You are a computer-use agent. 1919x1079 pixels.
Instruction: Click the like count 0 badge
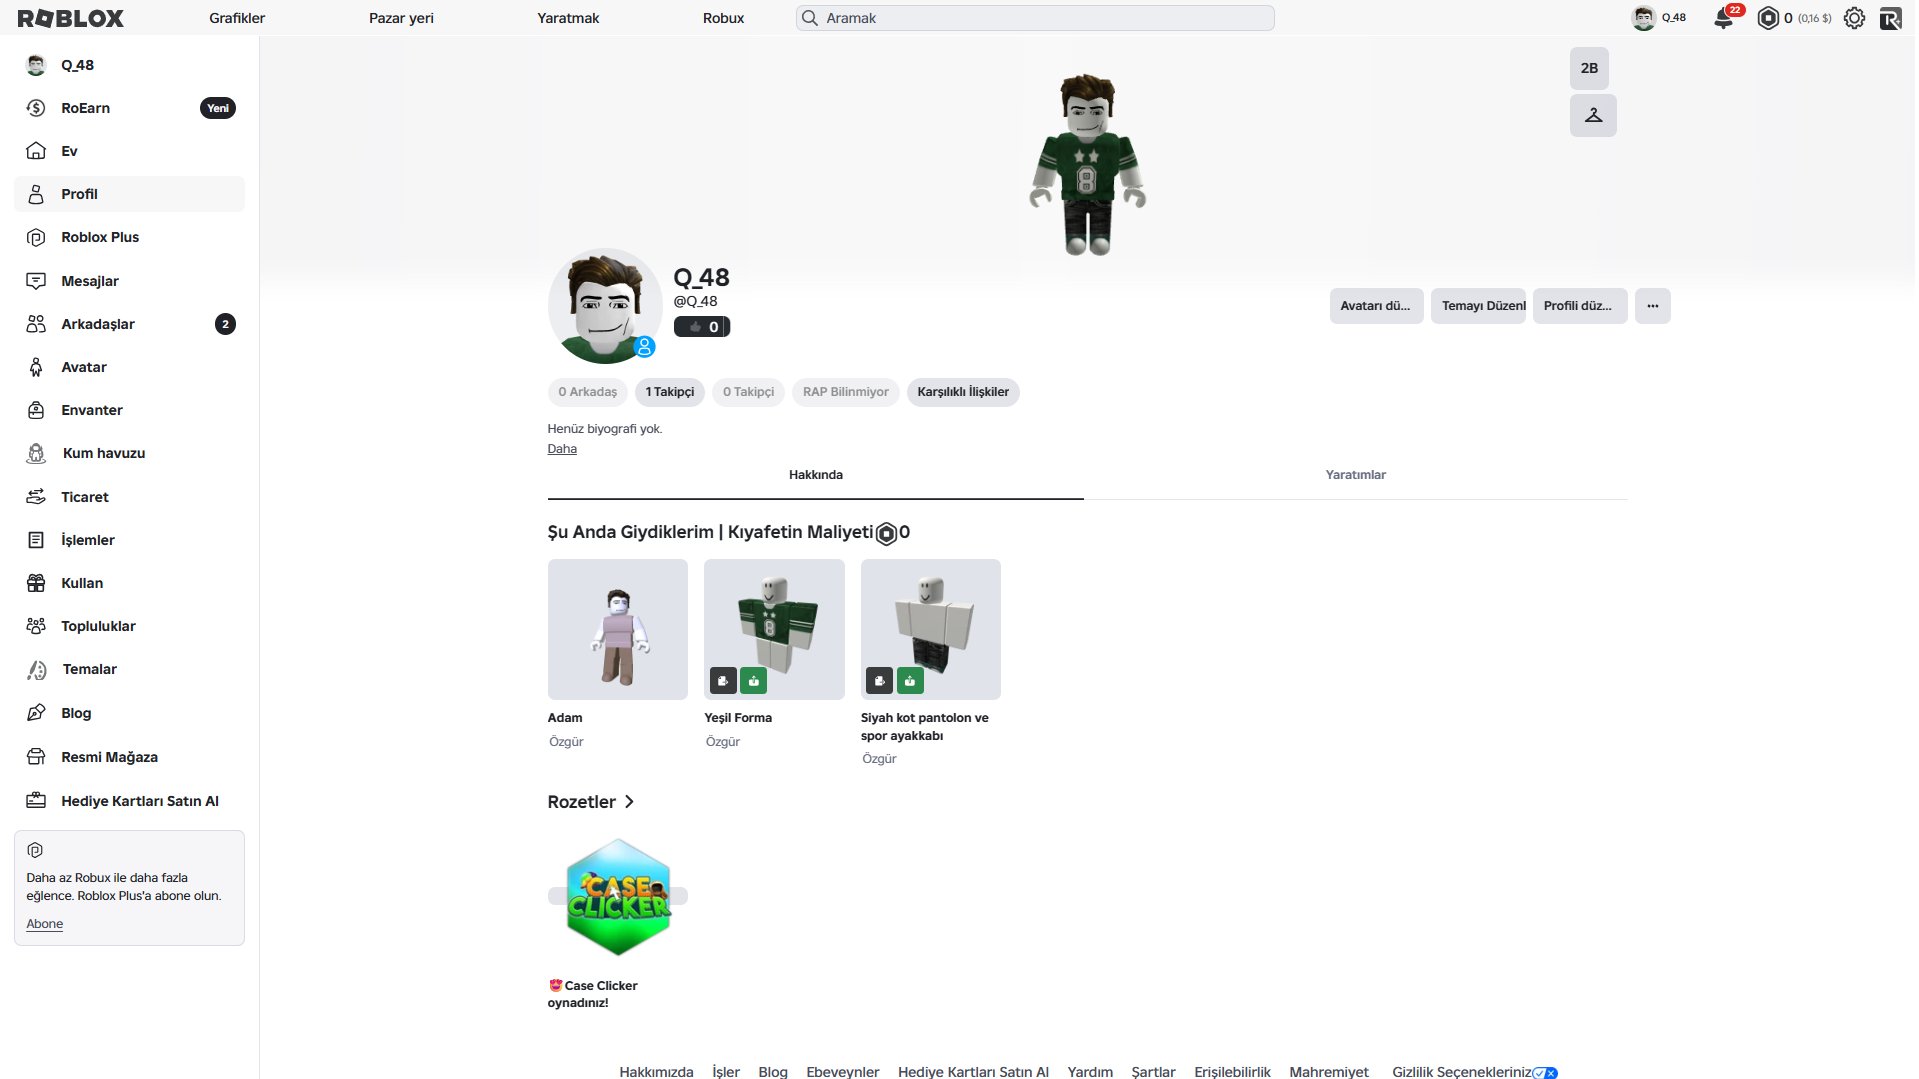pyautogui.click(x=702, y=327)
